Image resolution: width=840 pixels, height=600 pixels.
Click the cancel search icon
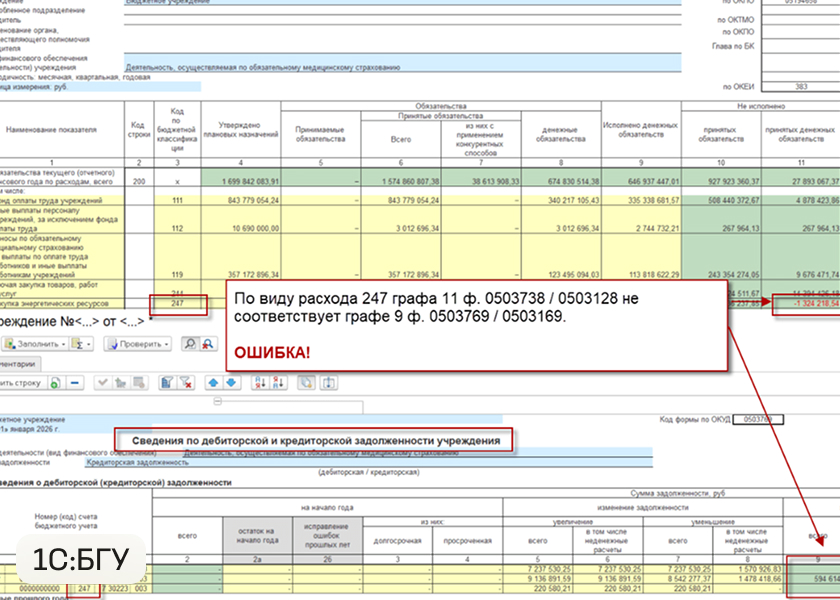[208, 343]
